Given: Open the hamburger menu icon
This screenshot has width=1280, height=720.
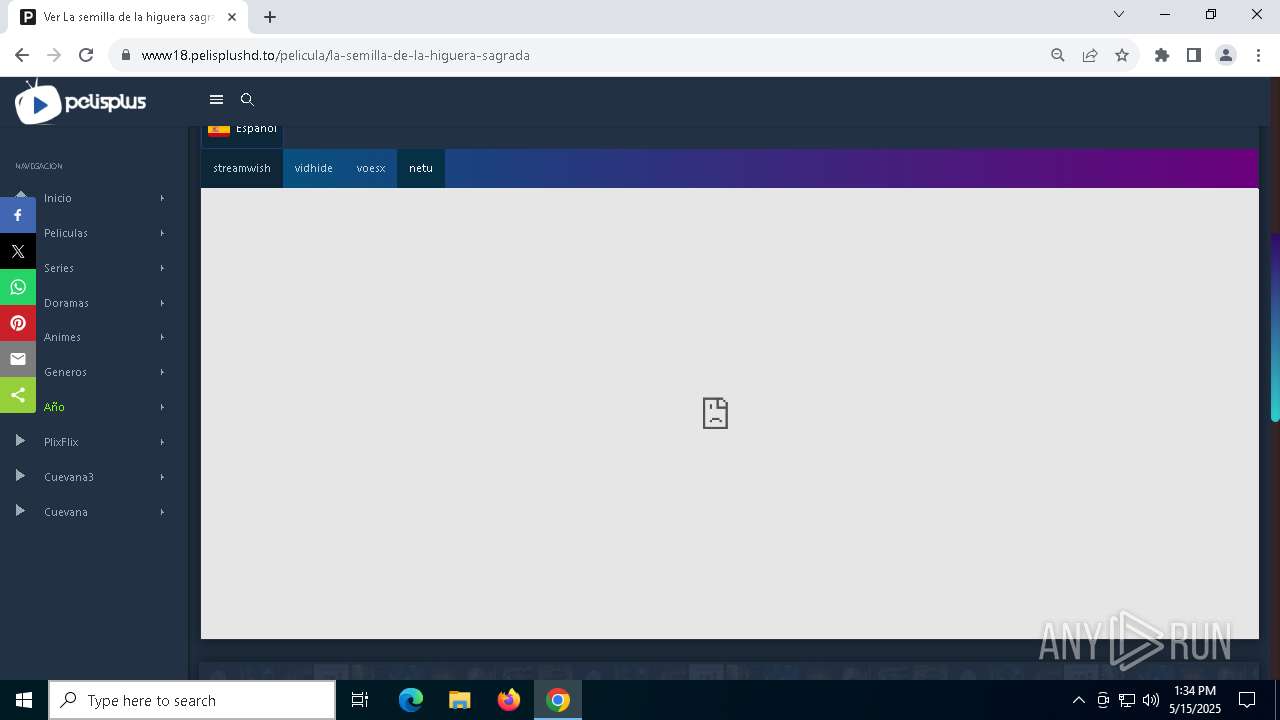Looking at the screenshot, I should [216, 99].
